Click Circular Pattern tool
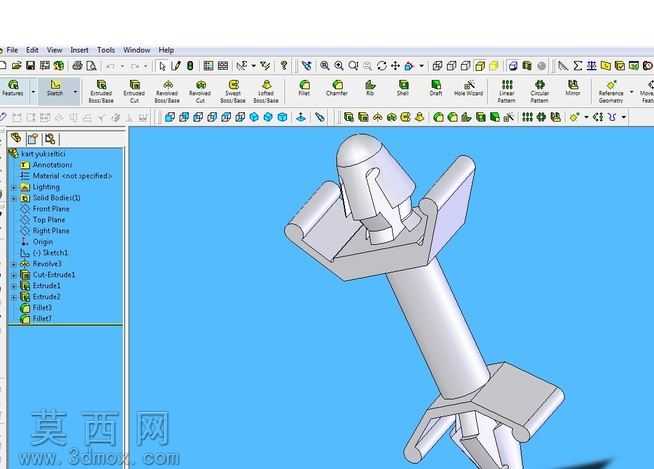 (540, 91)
